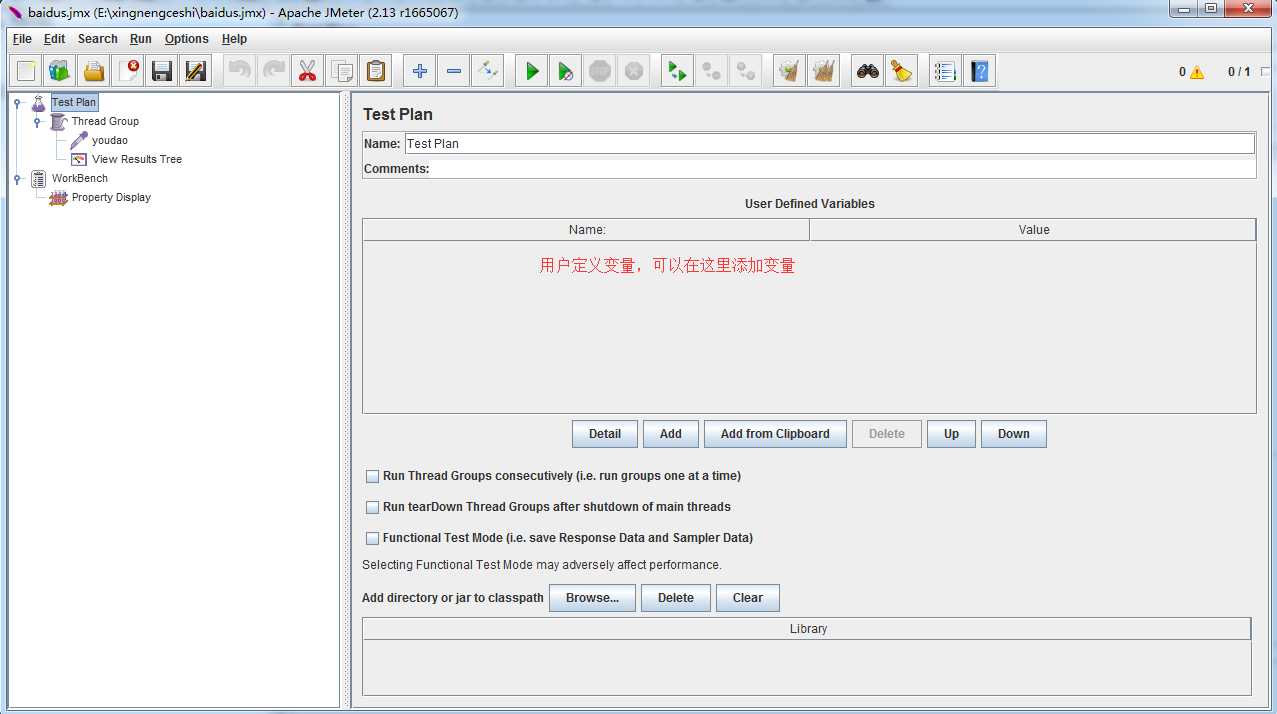Collapse the Test Plan tree node handle
Screen dimensions: 1277x714
pos(17,102)
